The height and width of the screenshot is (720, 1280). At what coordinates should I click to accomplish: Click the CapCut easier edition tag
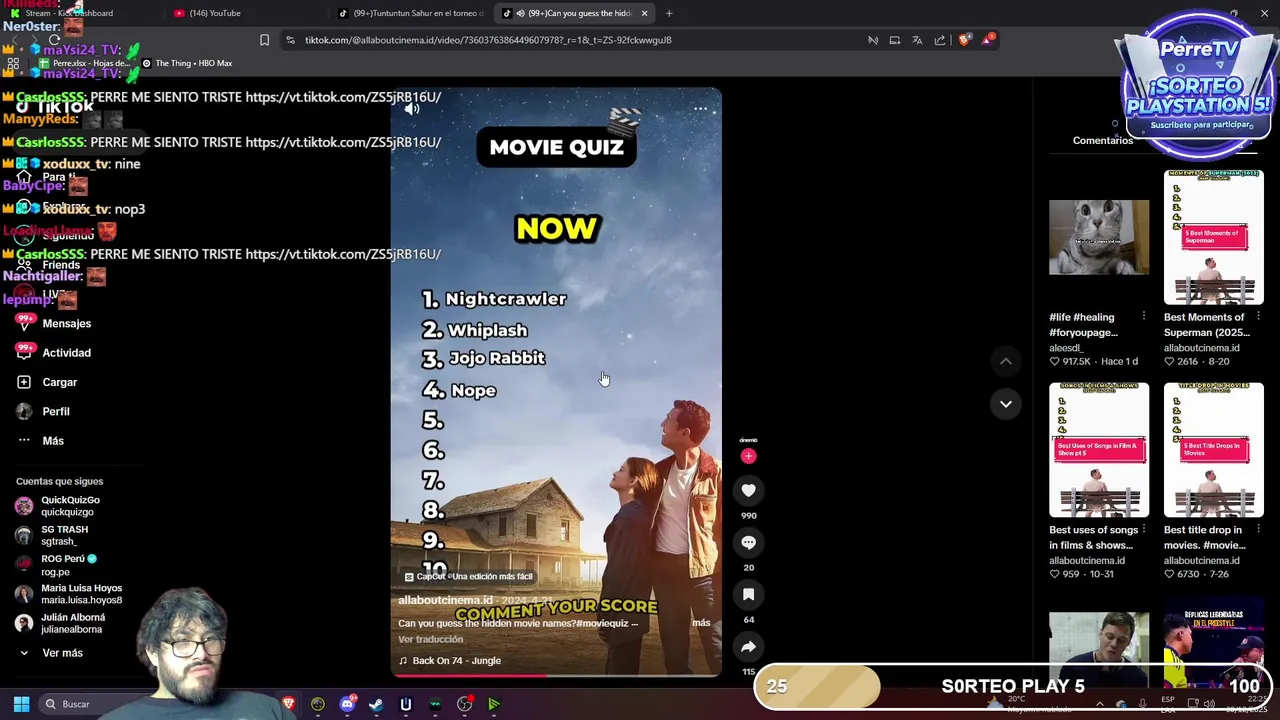click(468, 577)
